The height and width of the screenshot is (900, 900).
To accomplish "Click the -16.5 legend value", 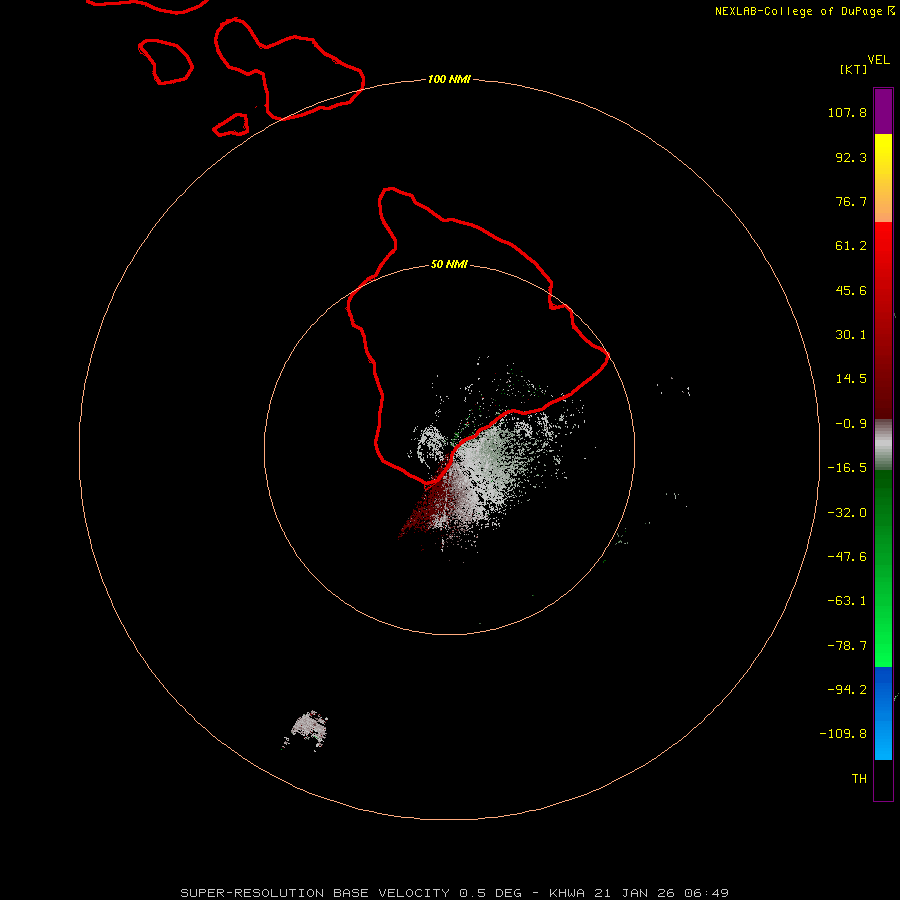I will 847,468.
